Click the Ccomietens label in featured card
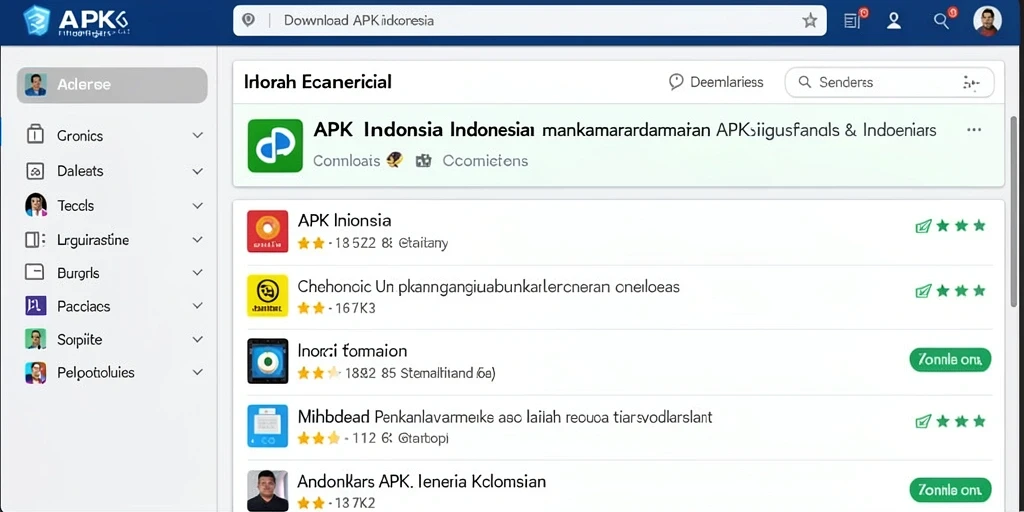 pyautogui.click(x=485, y=161)
